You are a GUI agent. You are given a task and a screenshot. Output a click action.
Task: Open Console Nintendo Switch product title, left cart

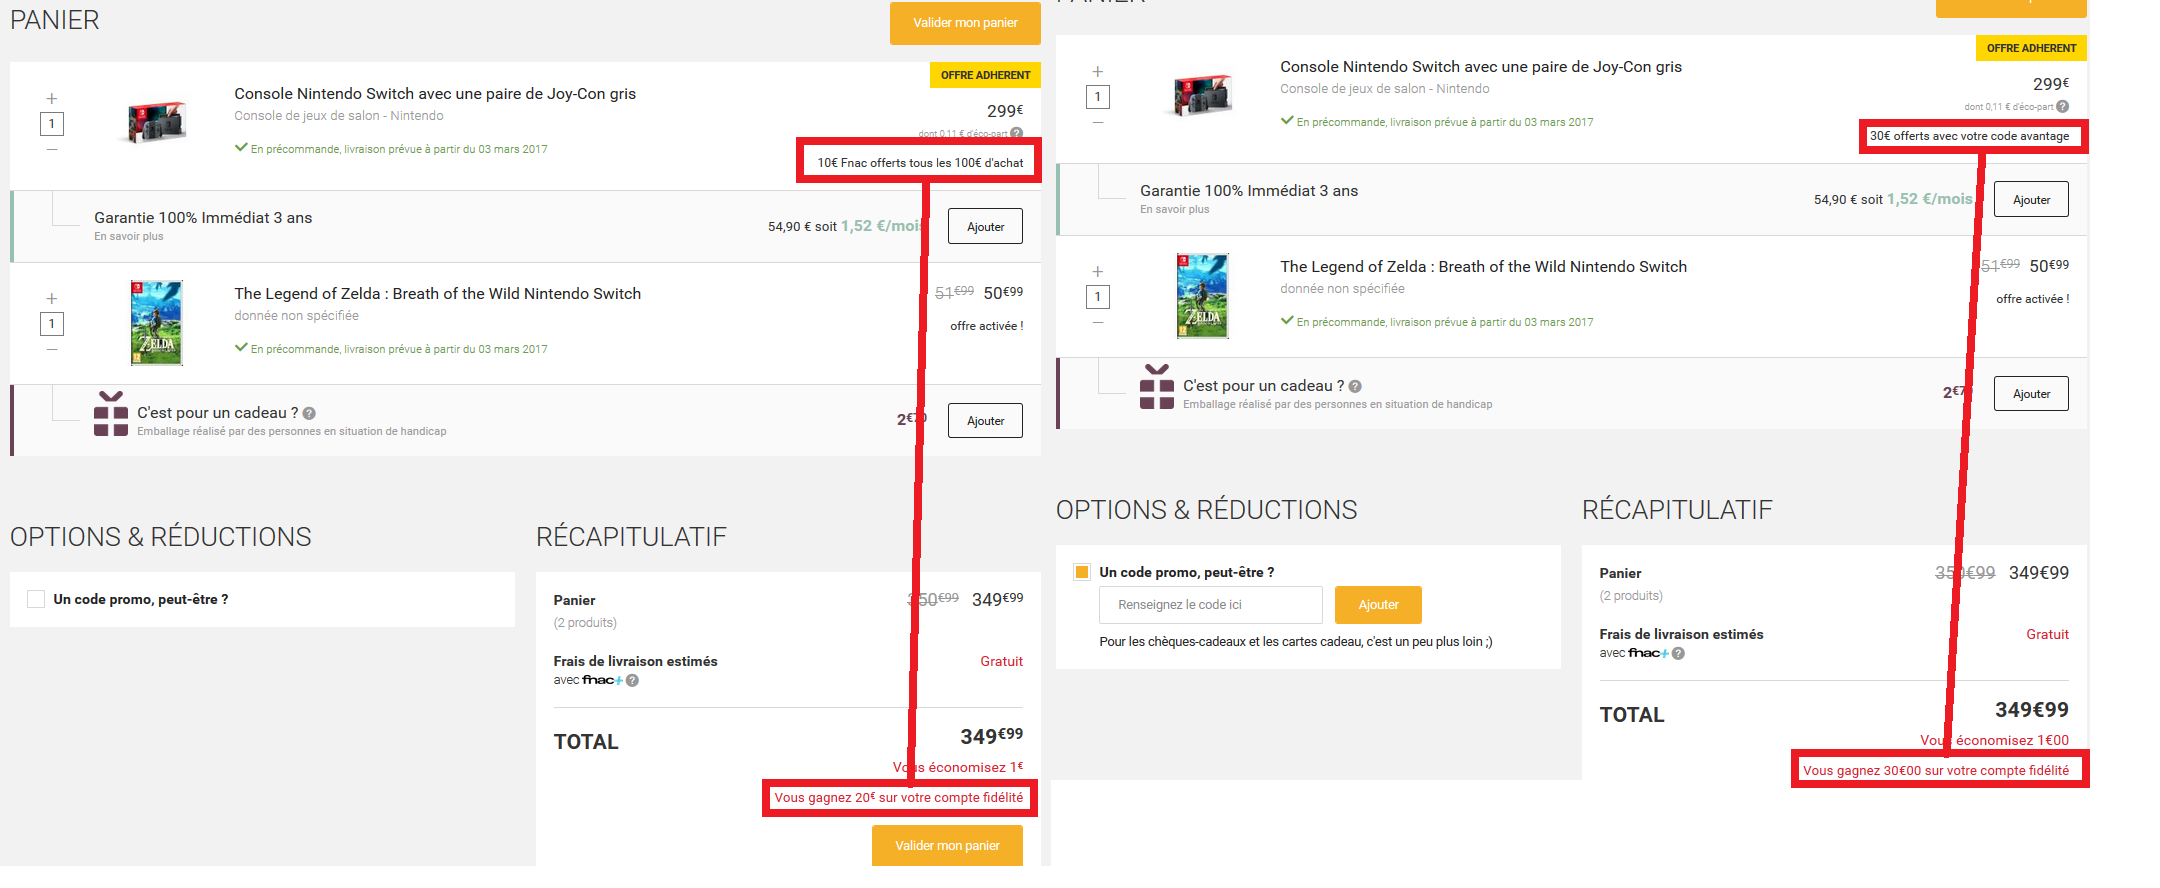[x=435, y=94]
